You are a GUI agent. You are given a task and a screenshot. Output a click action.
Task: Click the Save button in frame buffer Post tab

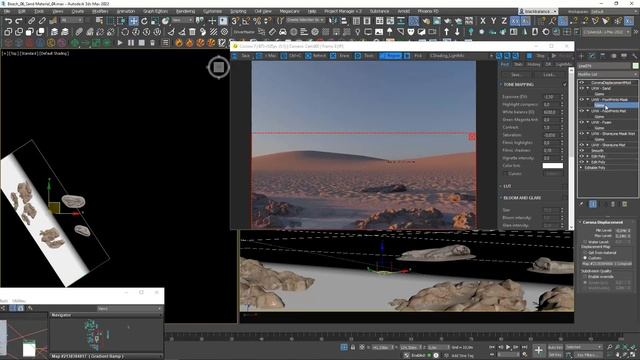[516, 75]
